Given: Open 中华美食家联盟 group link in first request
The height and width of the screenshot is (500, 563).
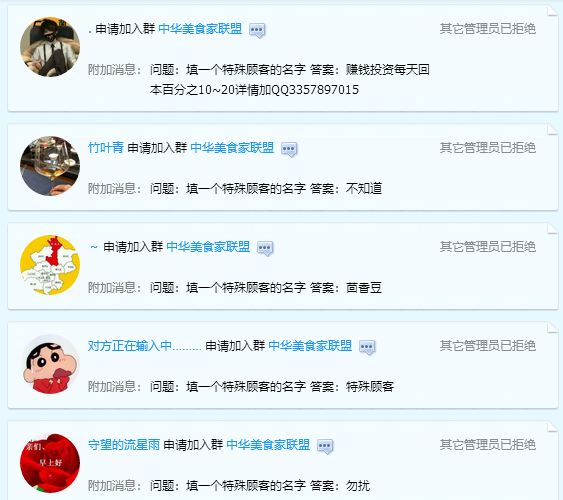Looking at the screenshot, I should pyautogui.click(x=200, y=29).
